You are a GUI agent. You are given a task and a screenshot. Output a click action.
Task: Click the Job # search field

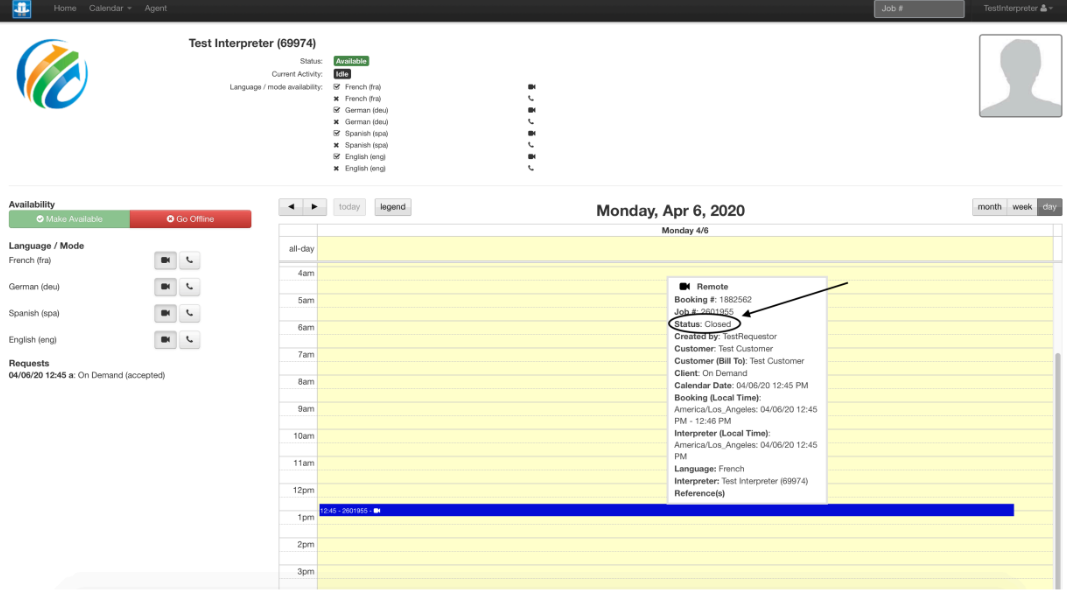point(919,9)
